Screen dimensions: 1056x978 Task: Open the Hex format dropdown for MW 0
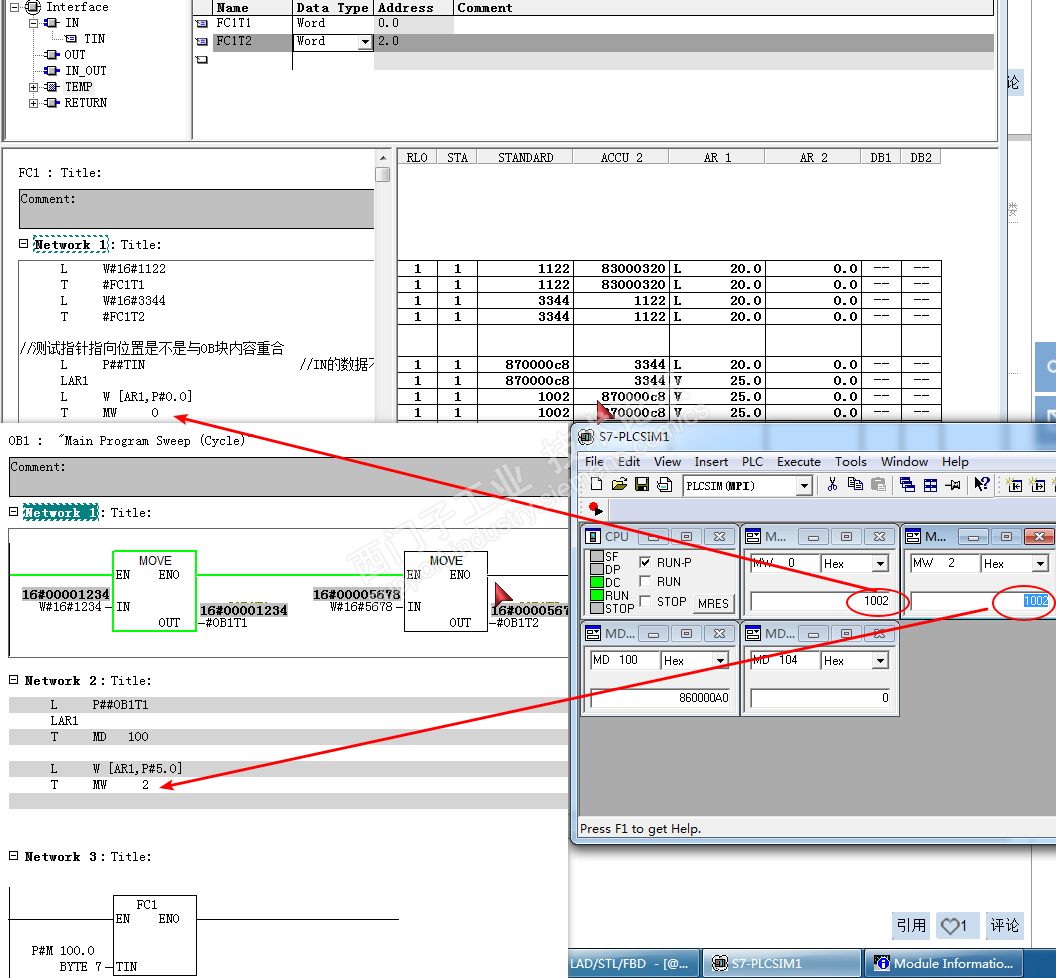click(880, 563)
